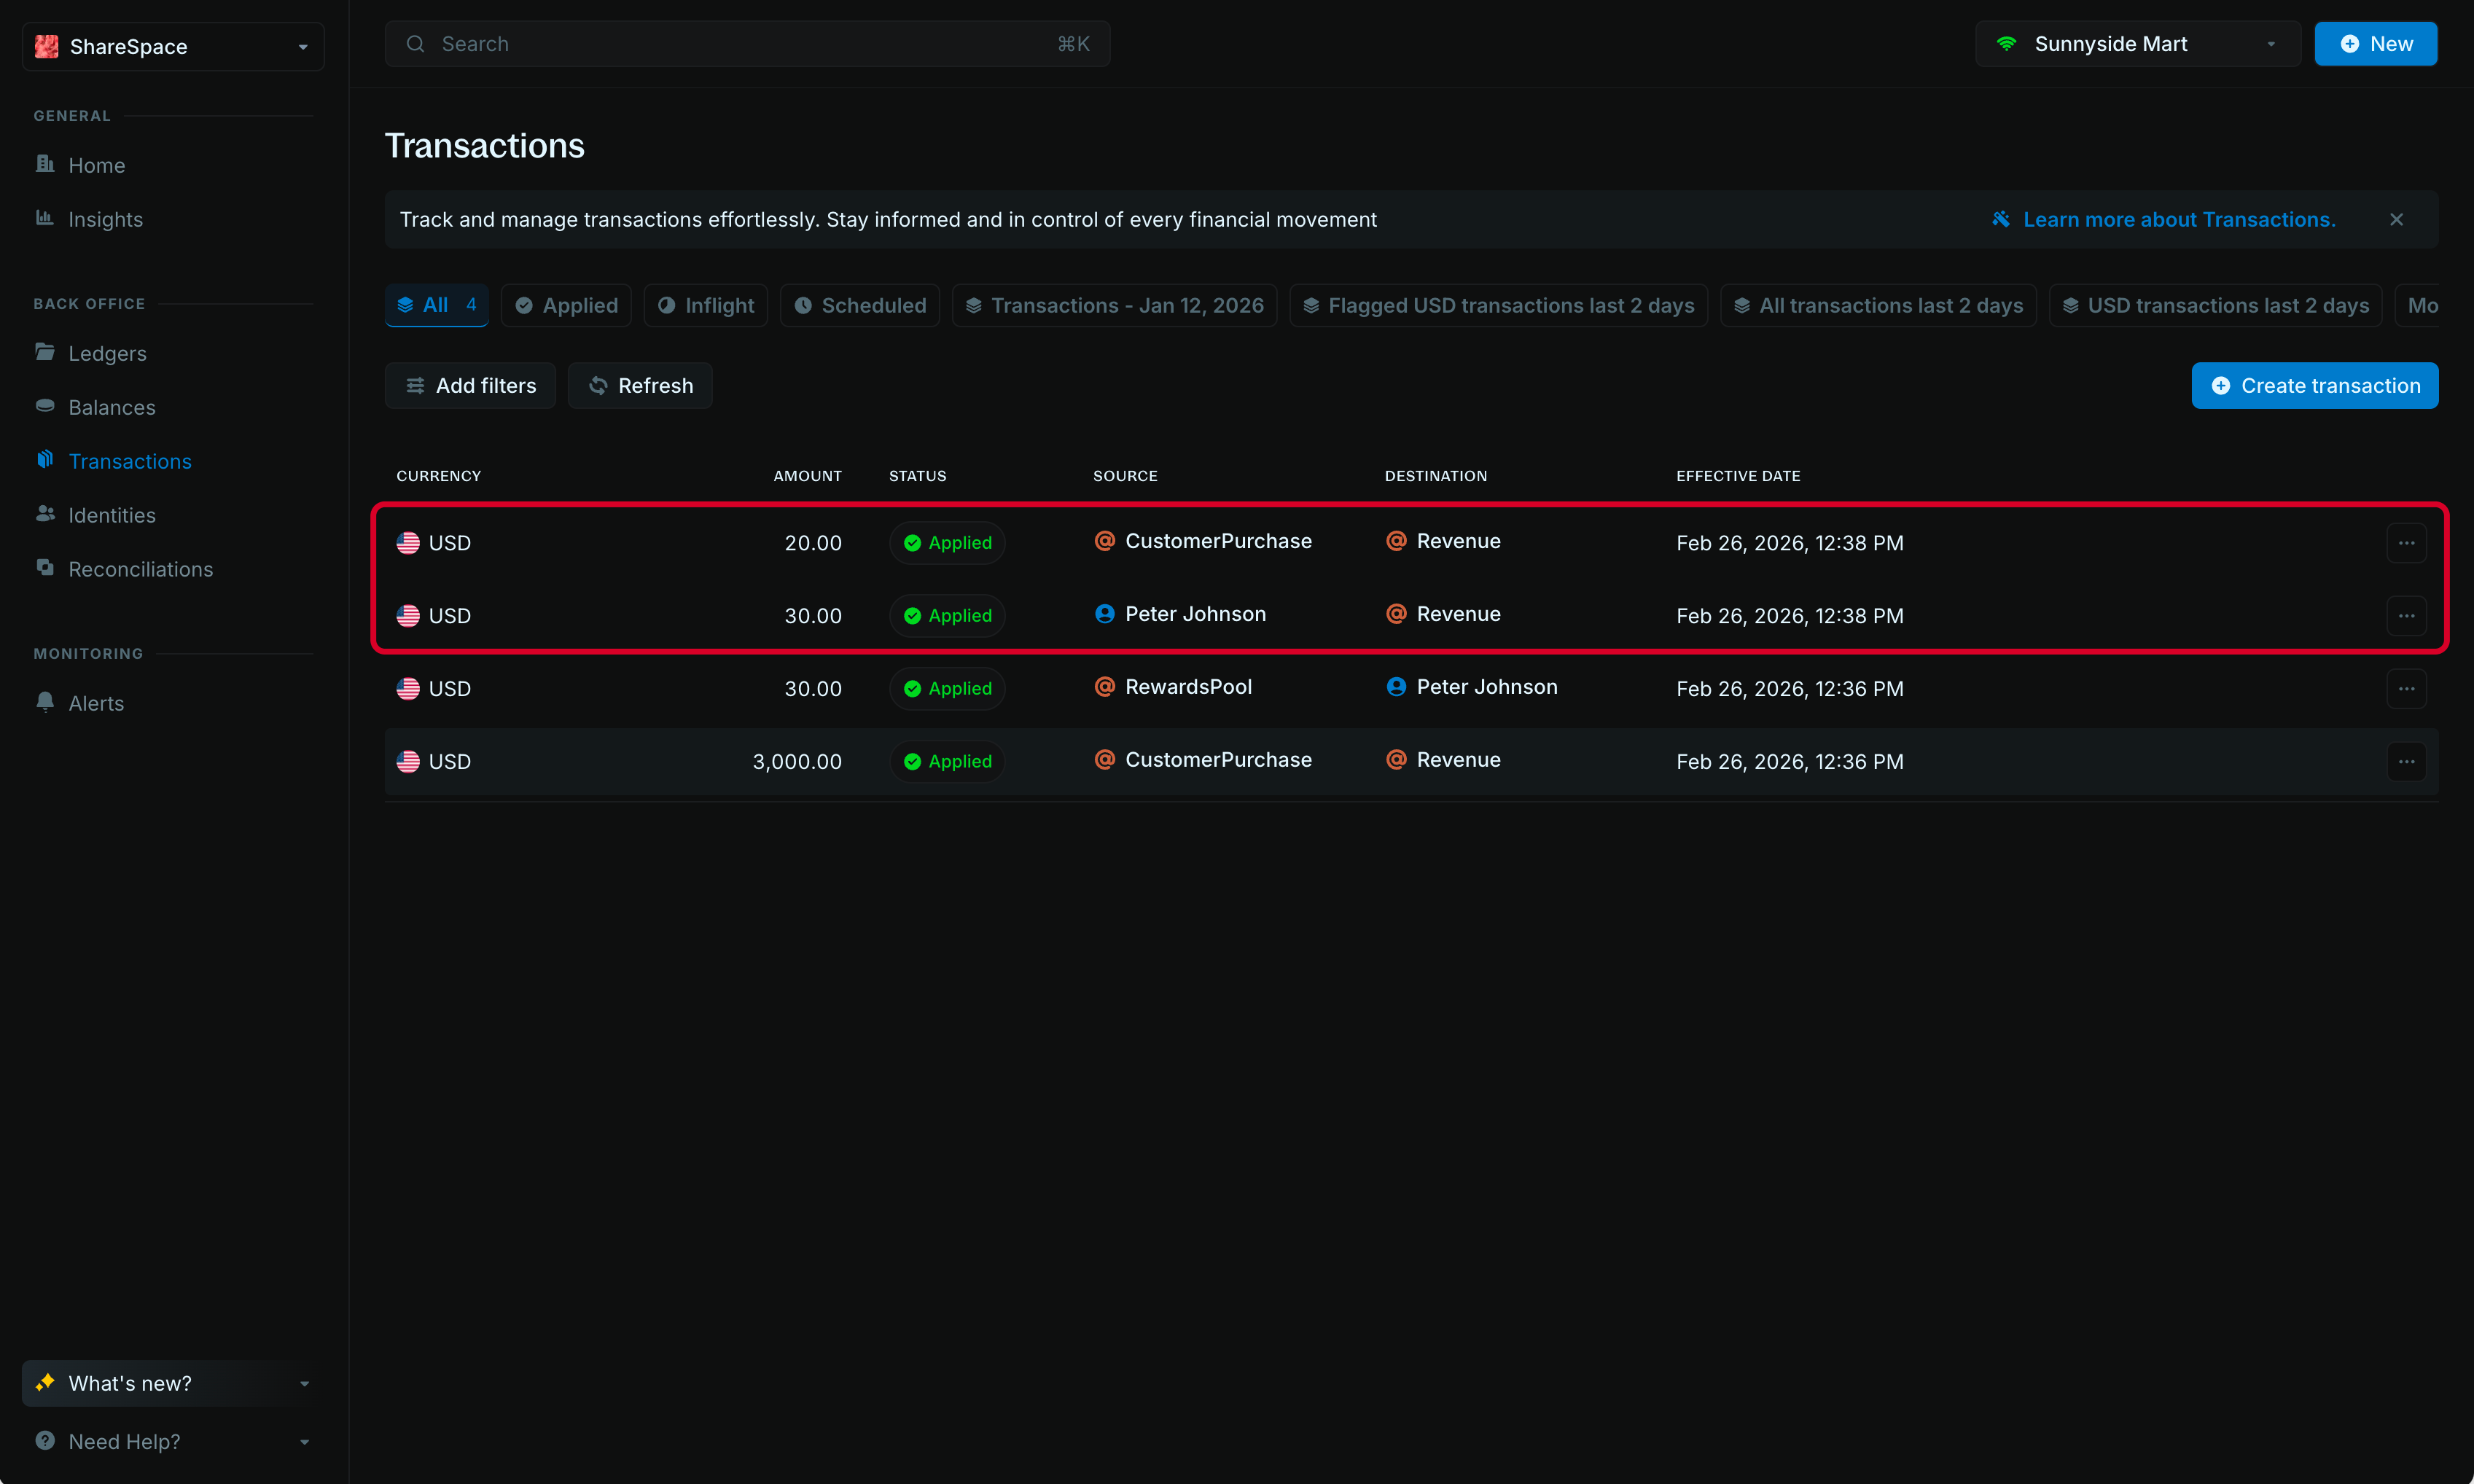2474x1484 pixels.
Task: Go to Ledgers page
Action: point(107,353)
